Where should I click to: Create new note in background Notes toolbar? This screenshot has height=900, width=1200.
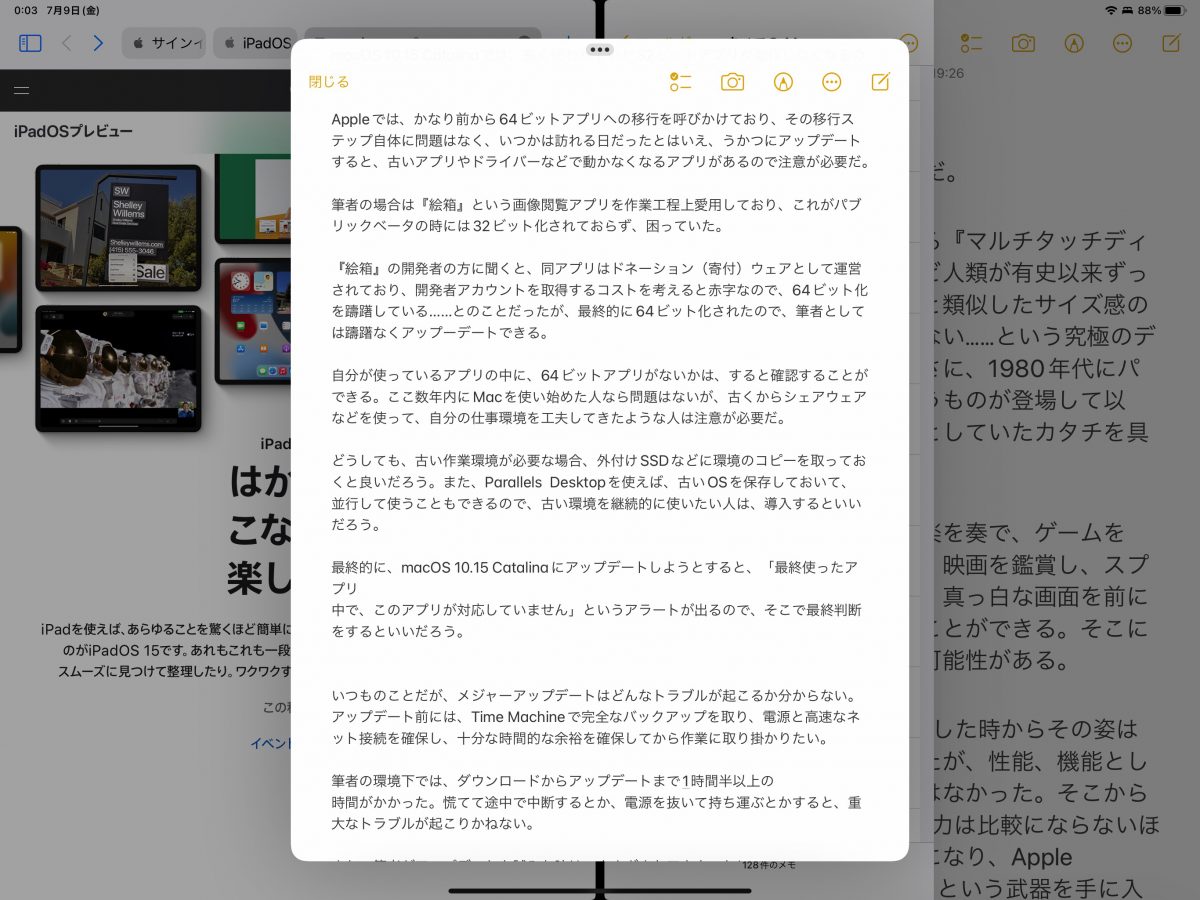1171,43
